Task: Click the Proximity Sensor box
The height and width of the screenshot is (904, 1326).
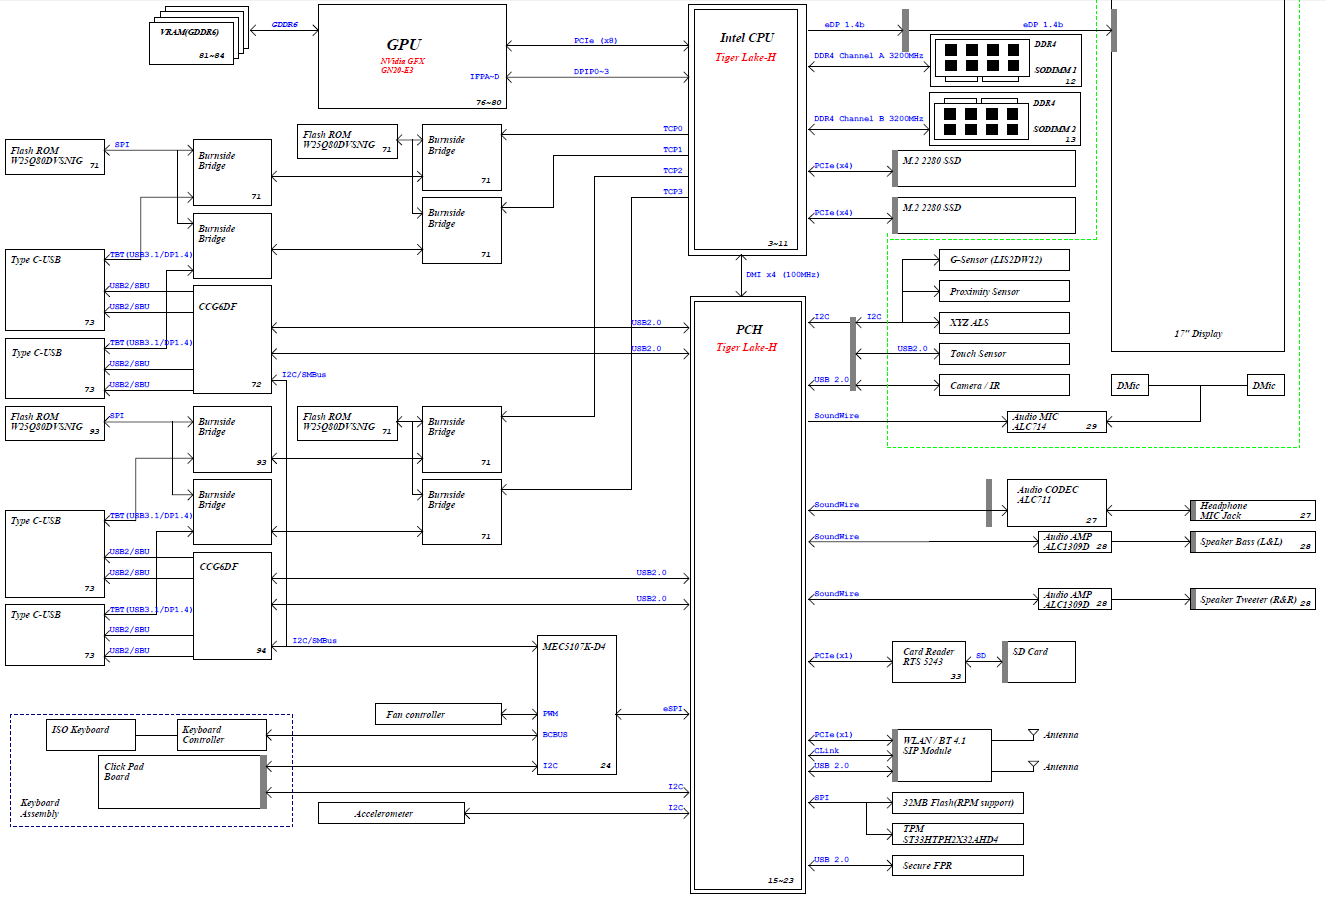Action: pos(1004,291)
